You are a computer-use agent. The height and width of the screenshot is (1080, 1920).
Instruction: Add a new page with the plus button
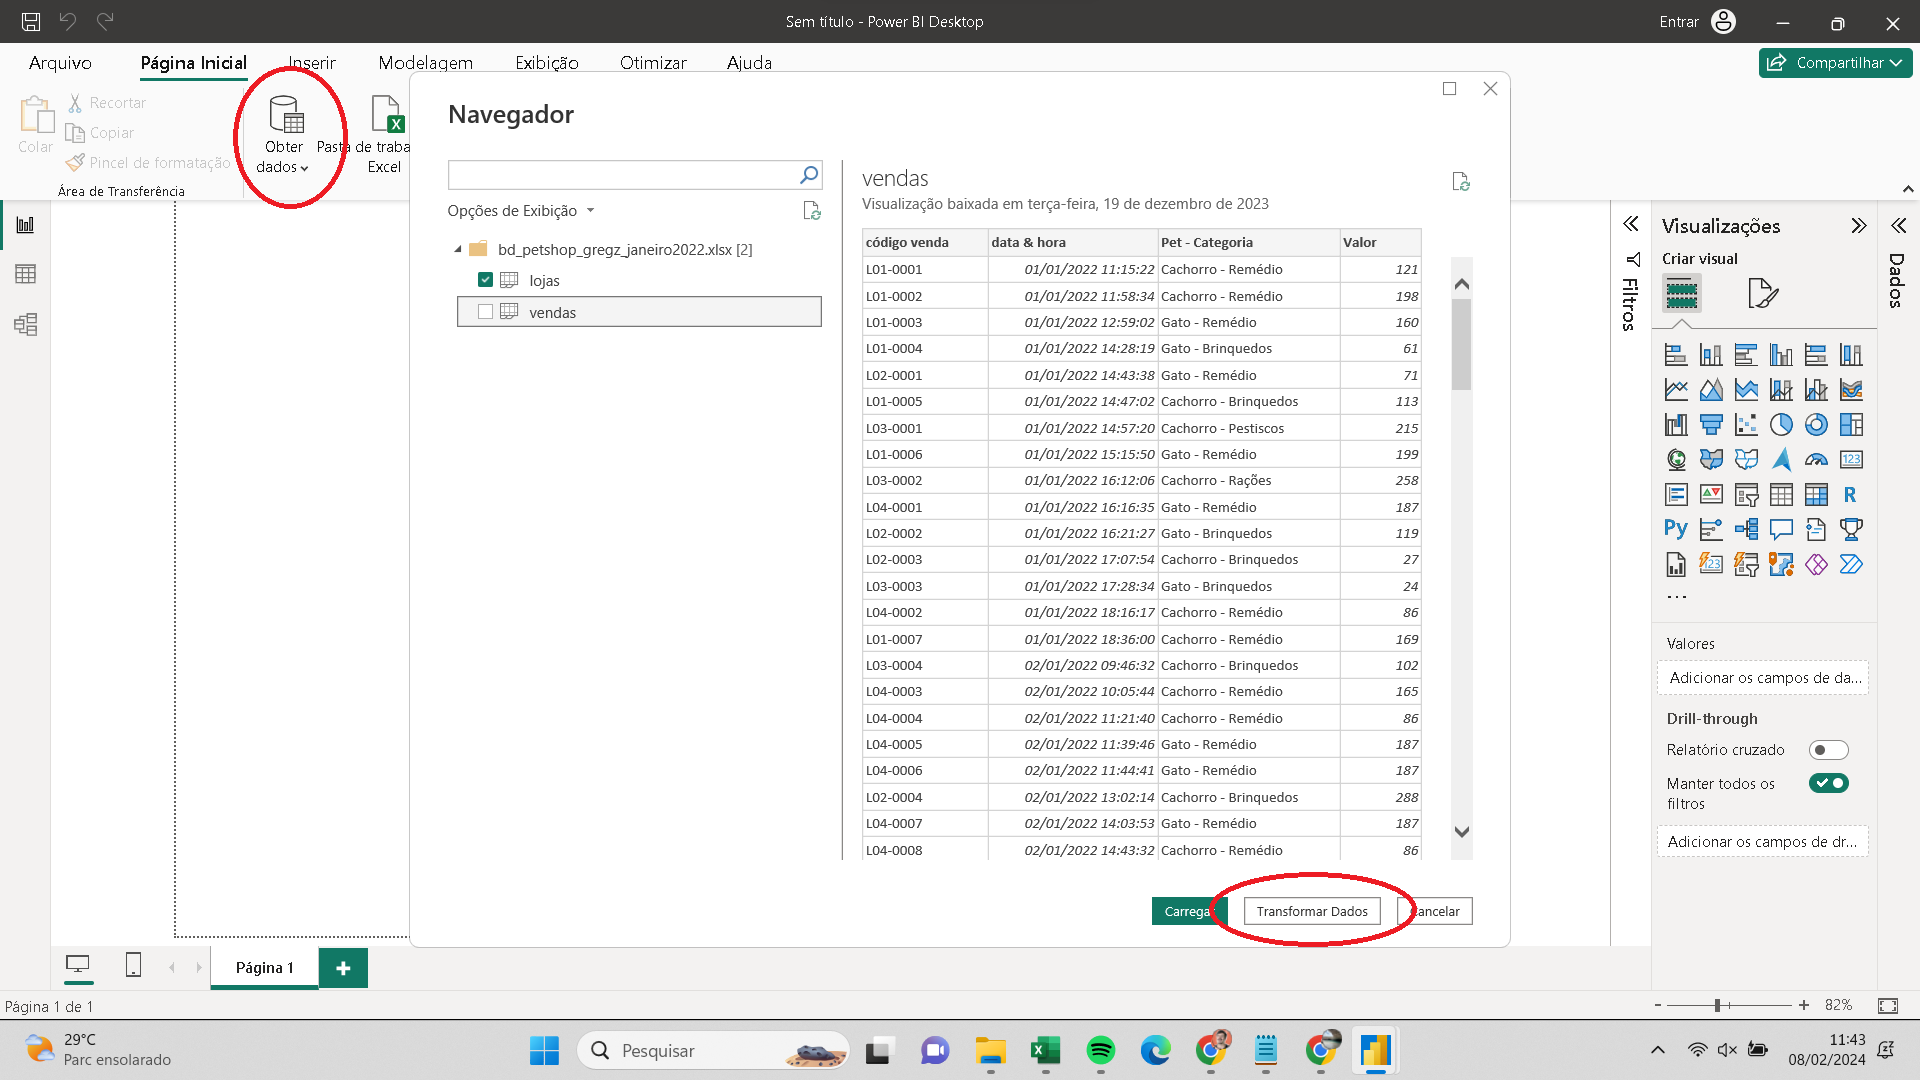tap(343, 968)
